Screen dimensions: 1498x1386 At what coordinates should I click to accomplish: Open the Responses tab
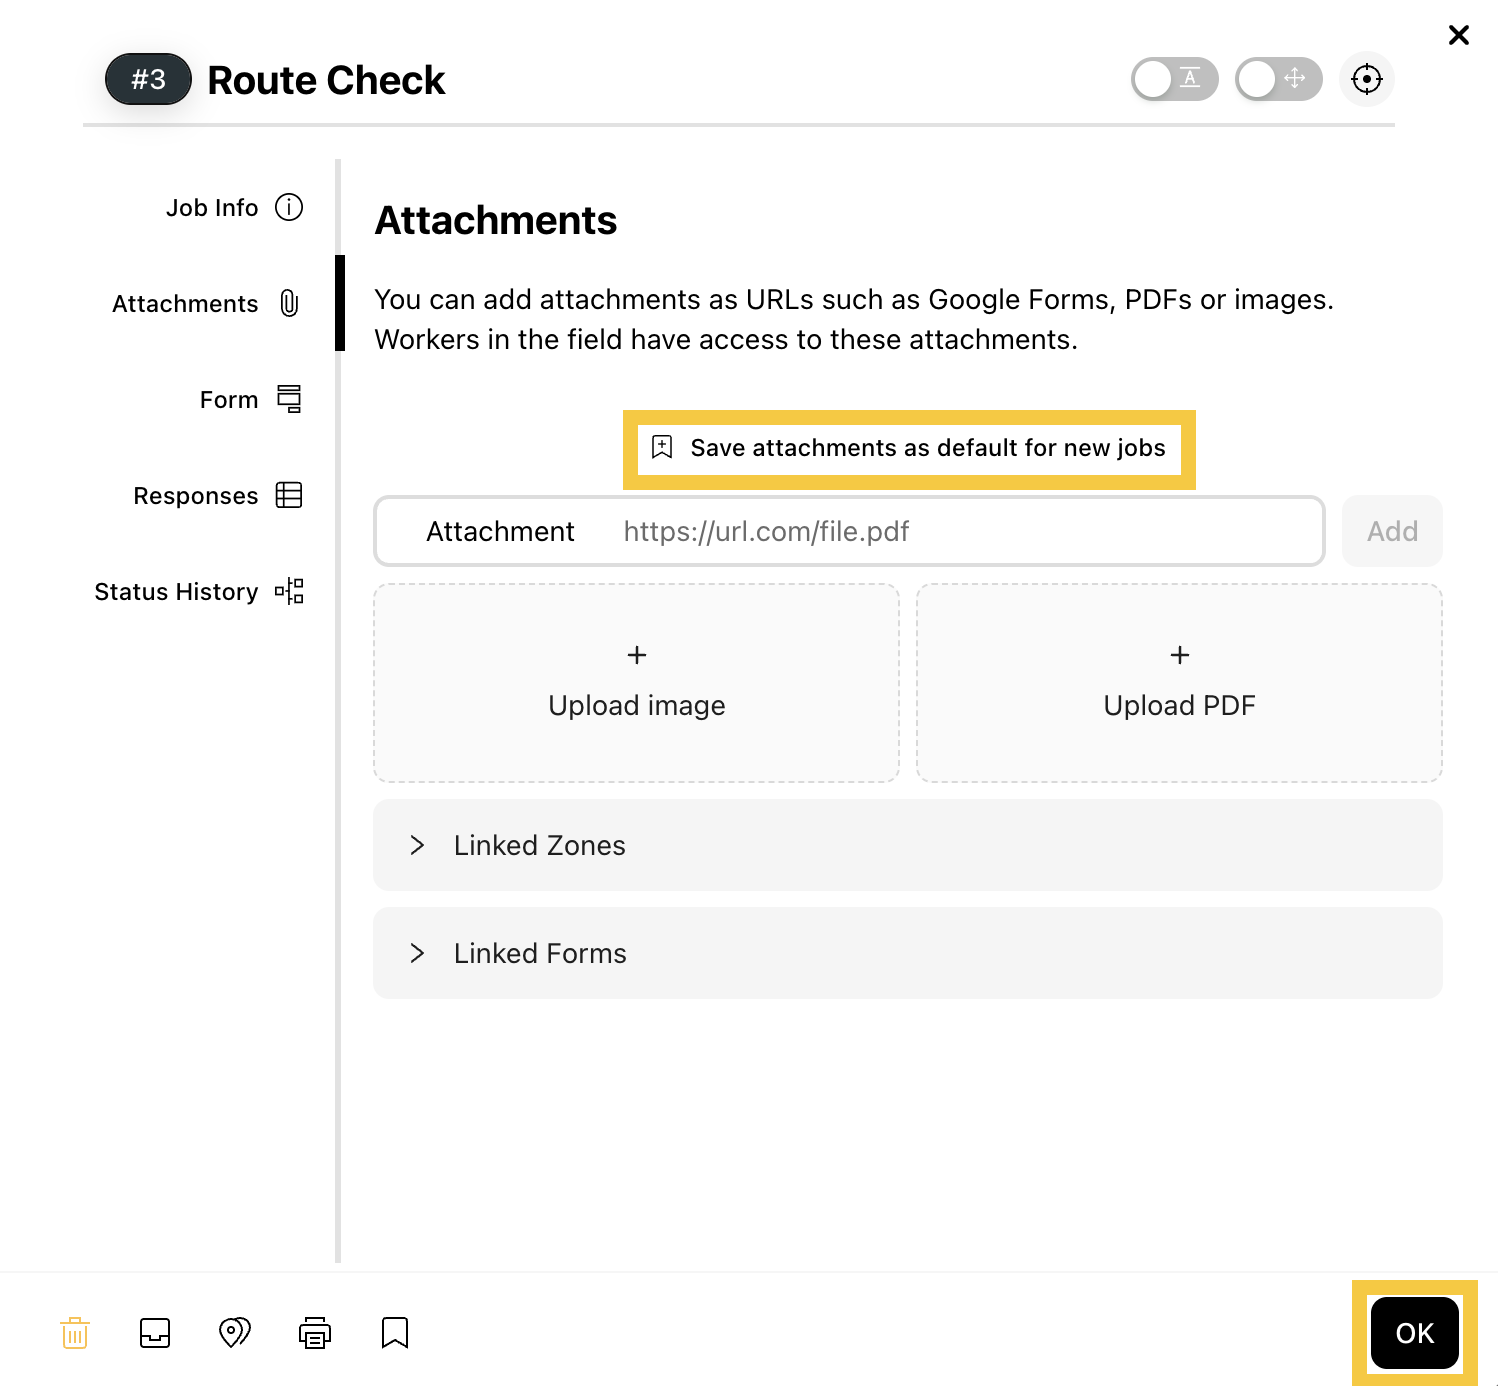[x=218, y=495]
